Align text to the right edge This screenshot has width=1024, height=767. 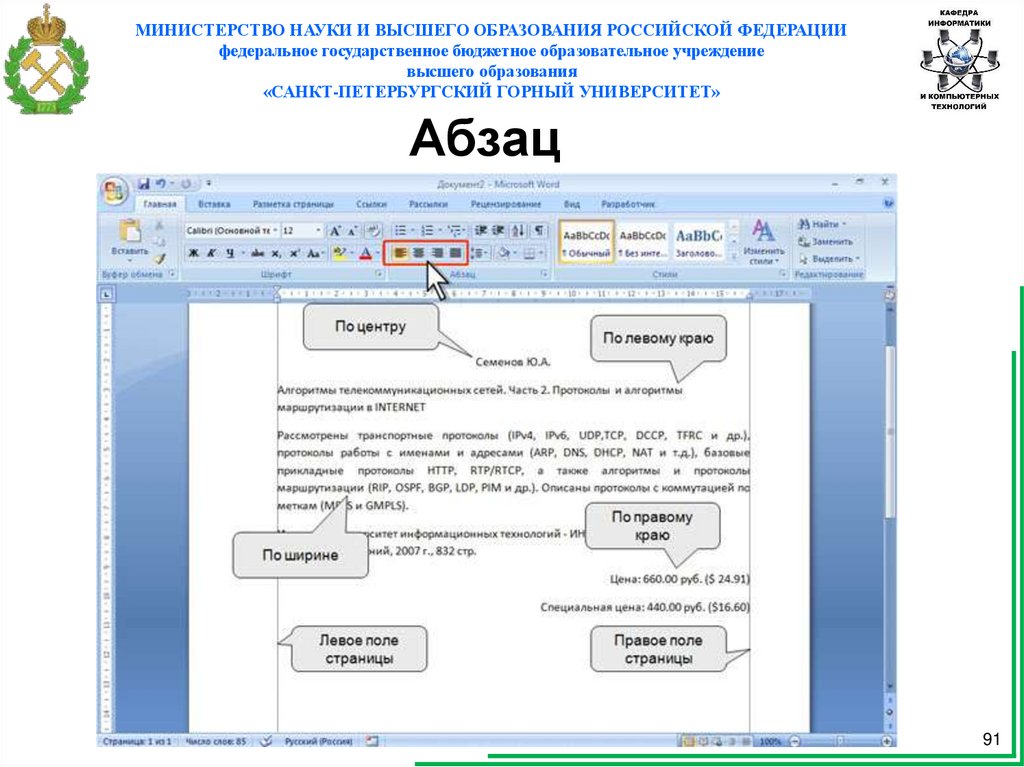pyautogui.click(x=437, y=253)
